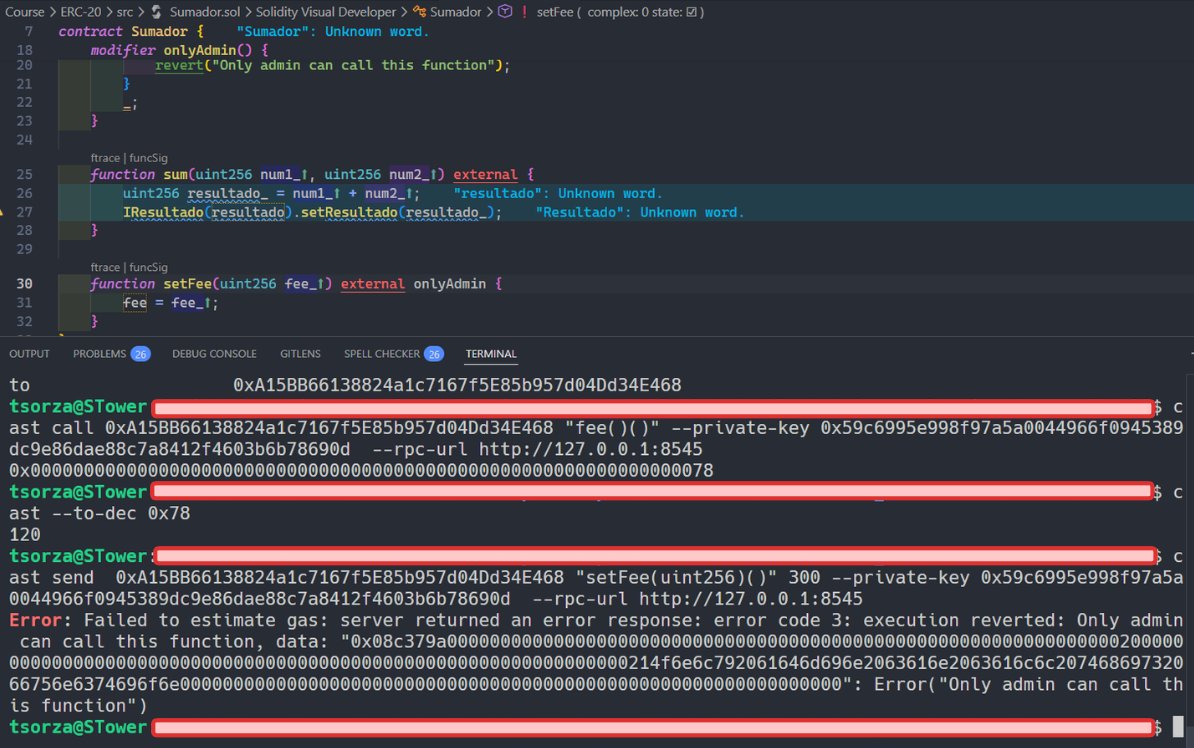The image size is (1194, 748).
Task: Select Solidity Visual Developer breadcrumb
Action: click(326, 11)
